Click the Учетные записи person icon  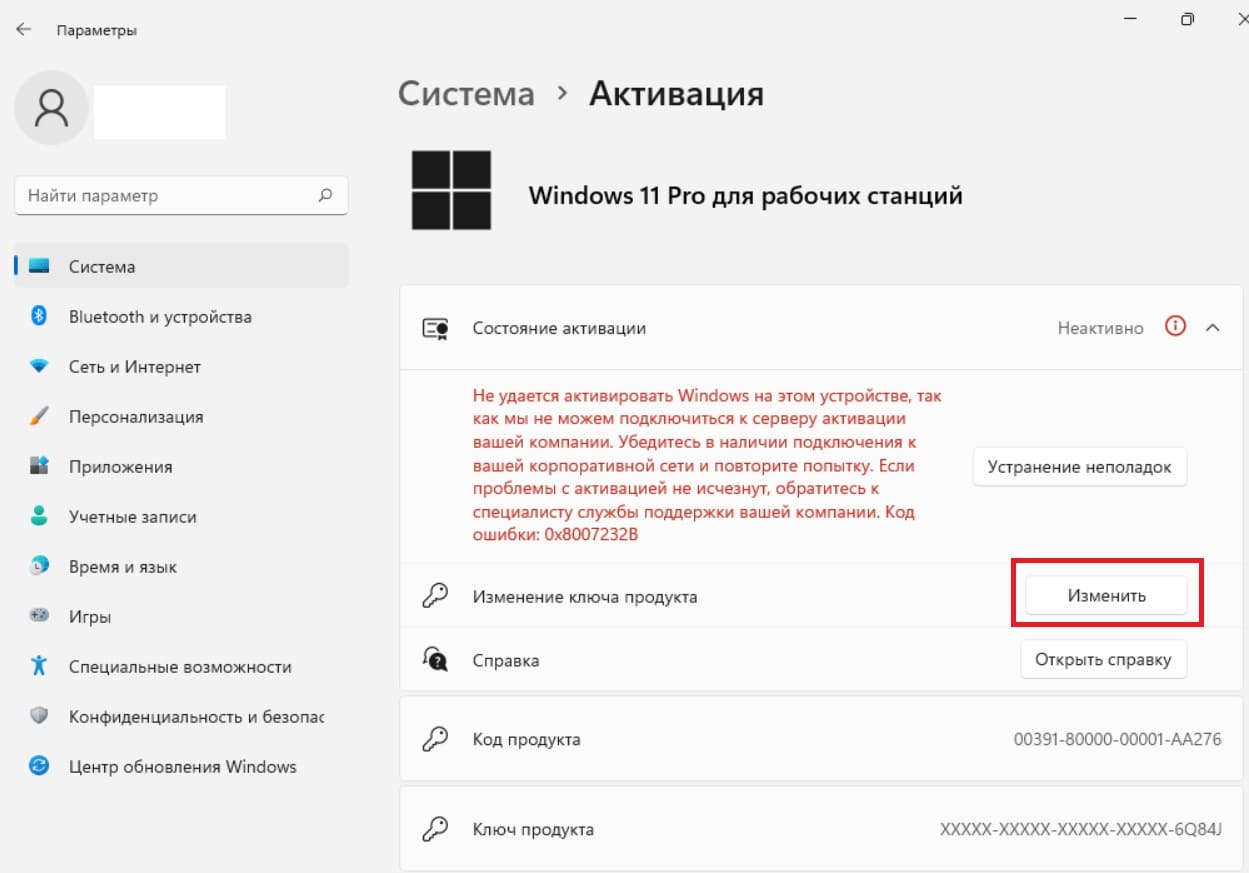(x=39, y=516)
